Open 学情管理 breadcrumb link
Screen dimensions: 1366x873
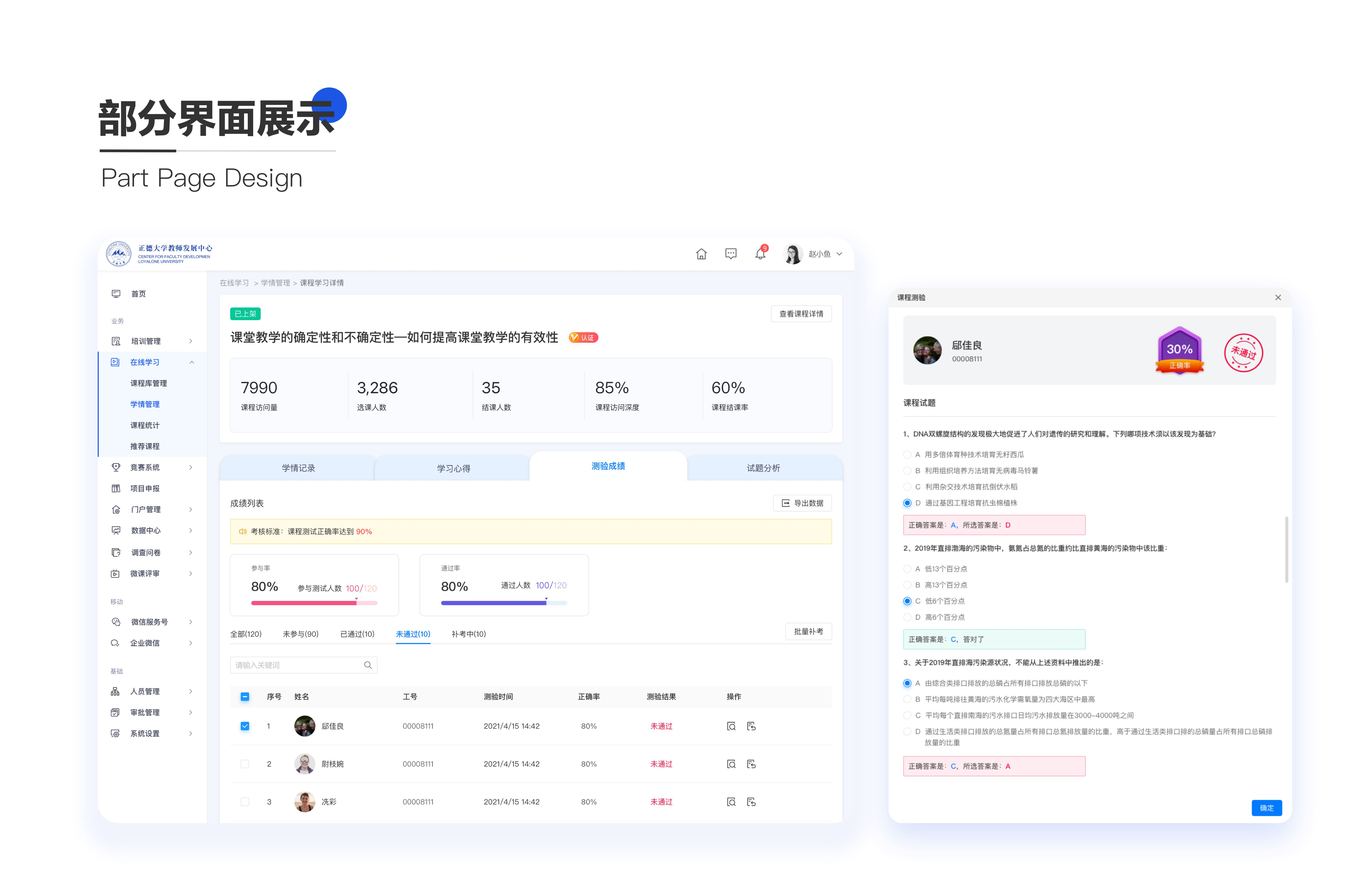pos(275,283)
